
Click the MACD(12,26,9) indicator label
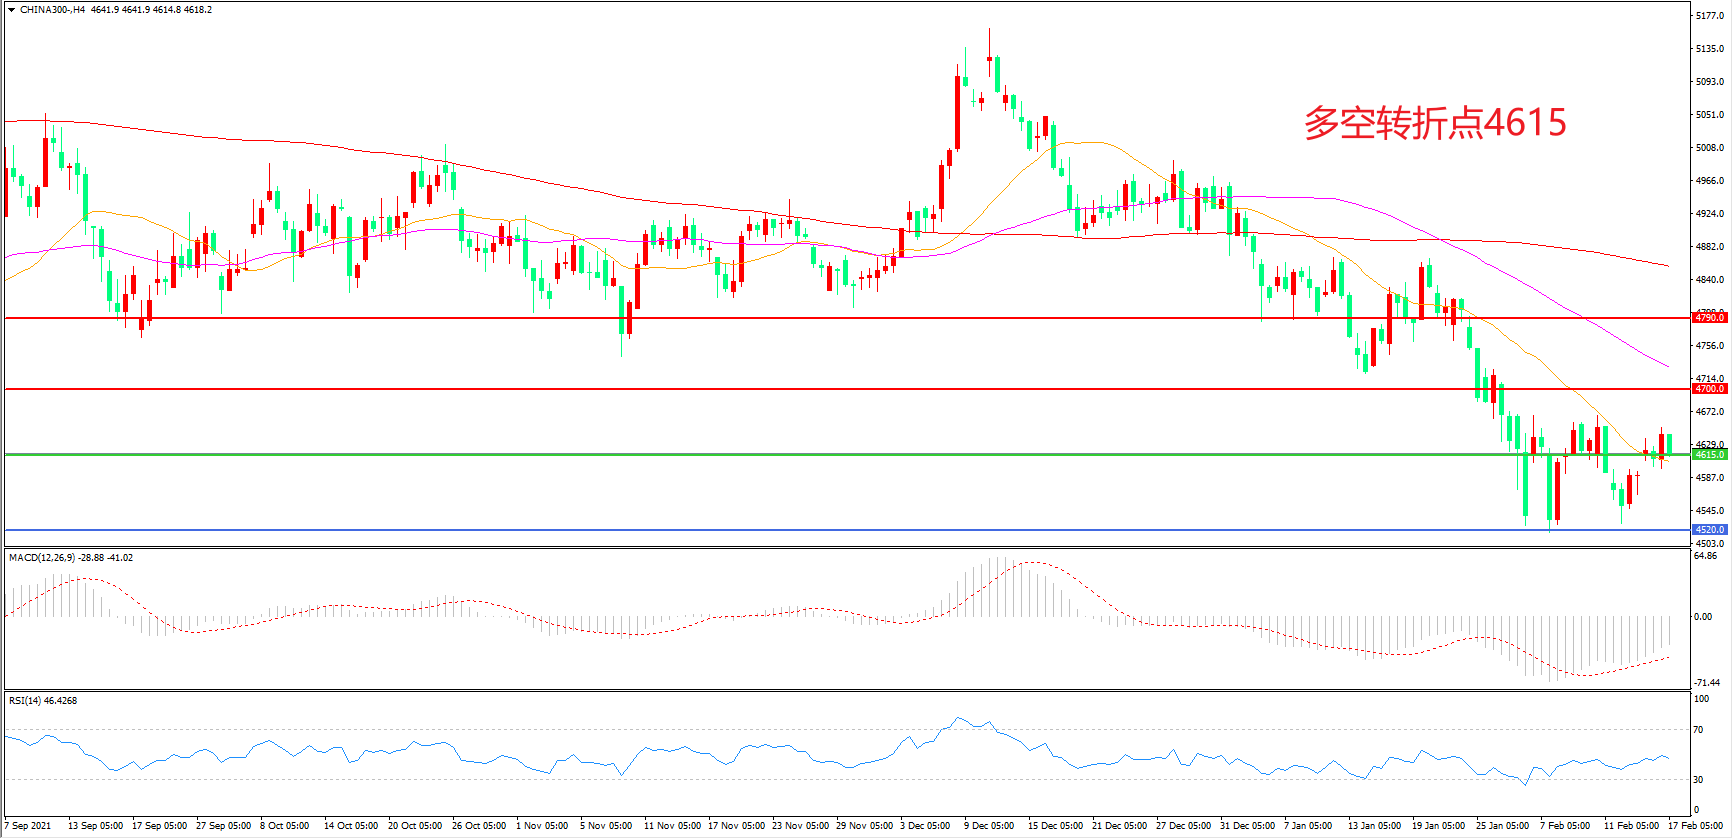[x=41, y=558]
